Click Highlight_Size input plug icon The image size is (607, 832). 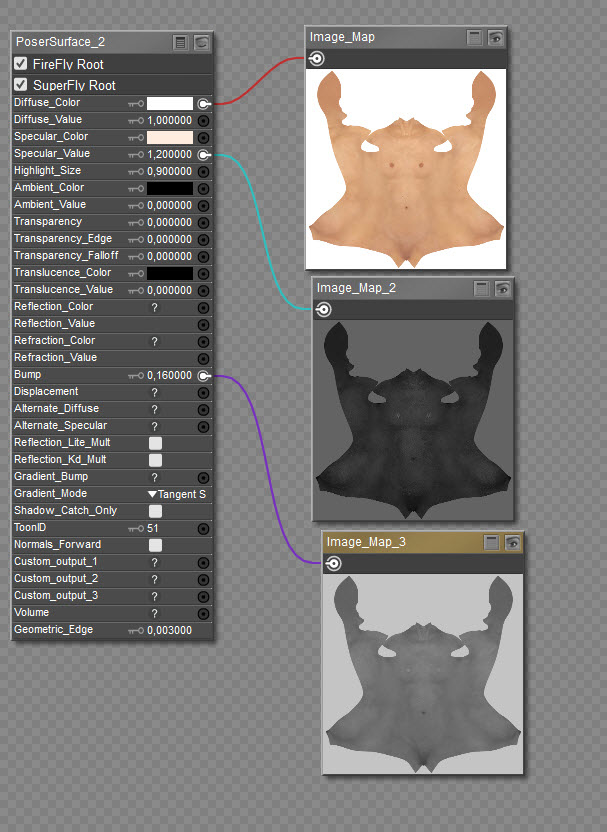coord(203,171)
